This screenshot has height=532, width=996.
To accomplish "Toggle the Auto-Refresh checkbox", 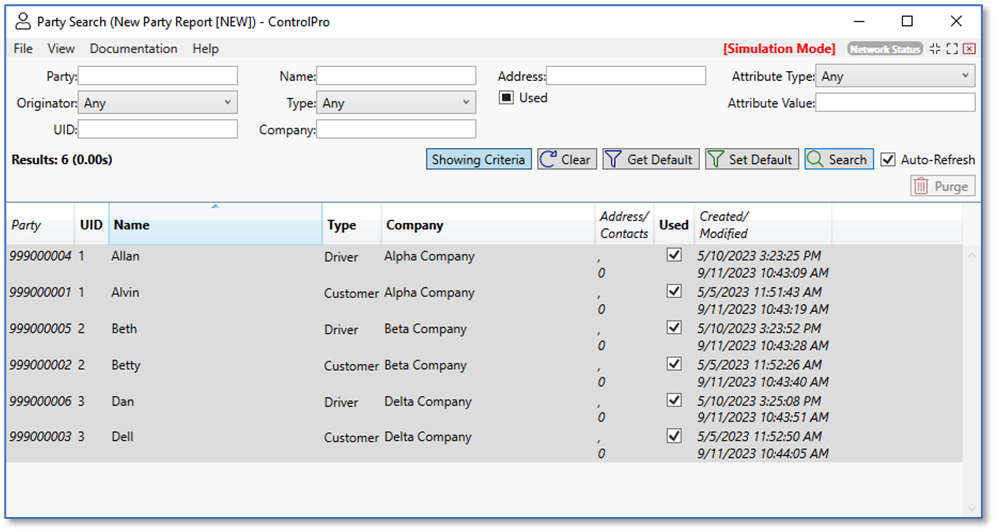I will click(888, 160).
